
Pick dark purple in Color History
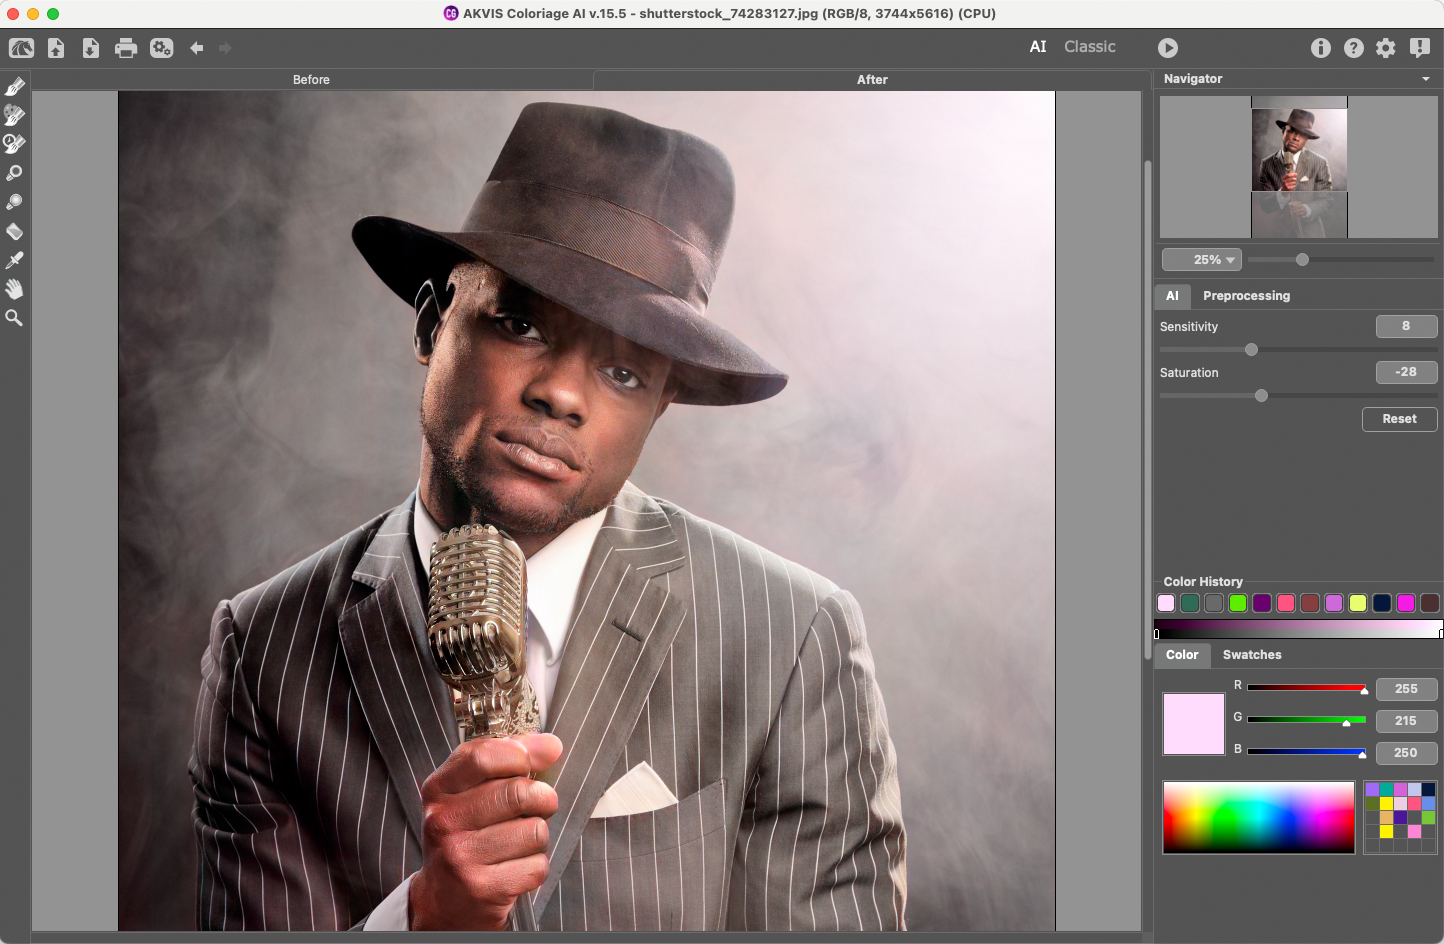point(1262,603)
